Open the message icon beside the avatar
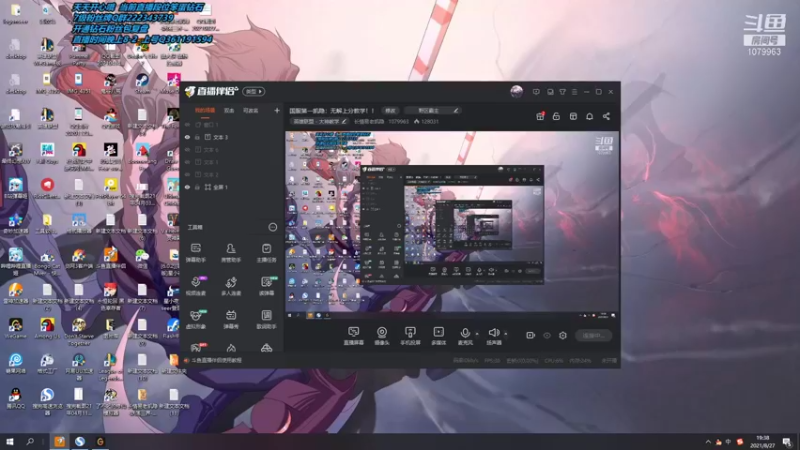Viewport: 800px width, 450px height. 536,92
